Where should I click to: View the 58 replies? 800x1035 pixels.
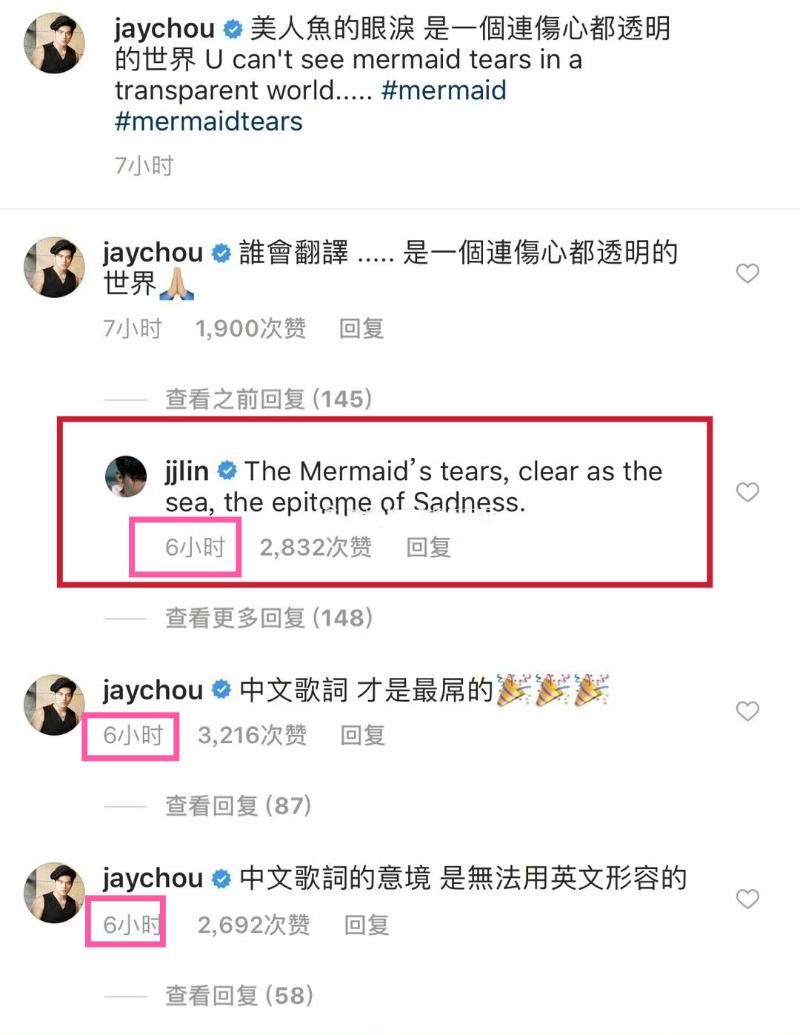coord(238,995)
